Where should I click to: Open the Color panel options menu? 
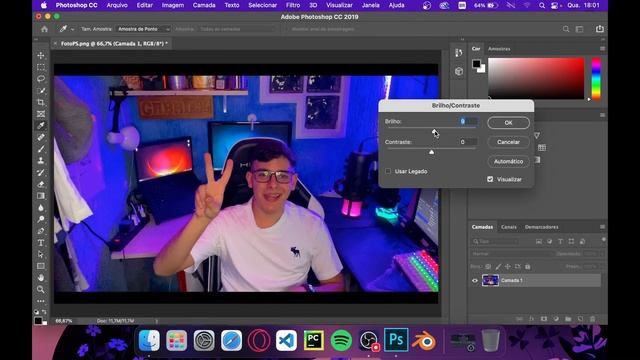(602, 49)
